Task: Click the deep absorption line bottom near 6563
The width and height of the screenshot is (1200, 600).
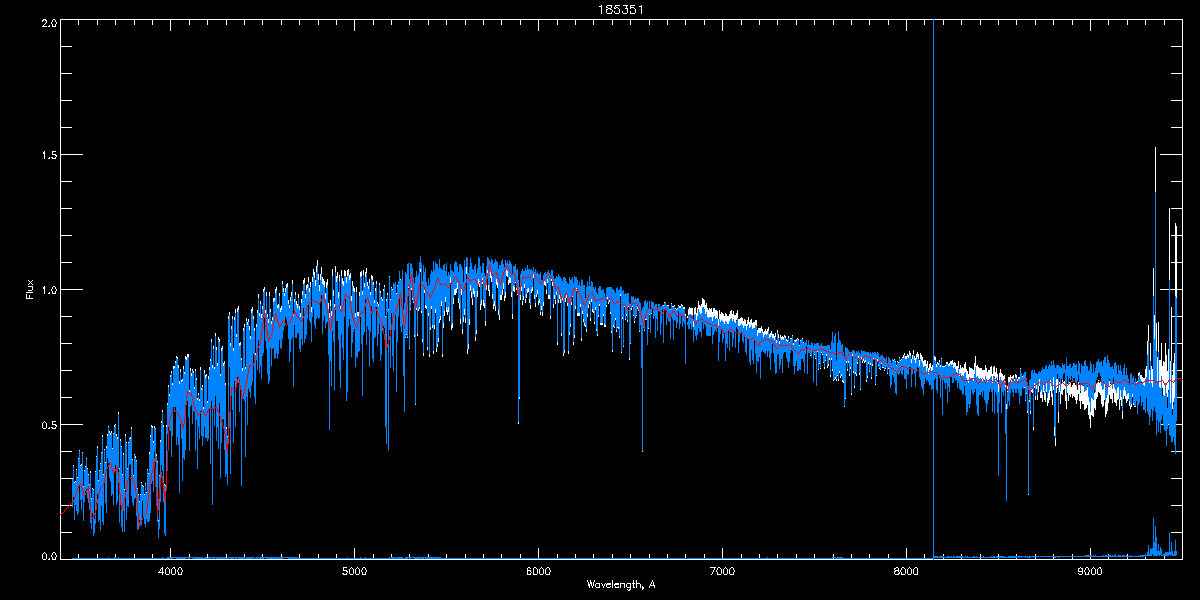Action: click(x=642, y=450)
